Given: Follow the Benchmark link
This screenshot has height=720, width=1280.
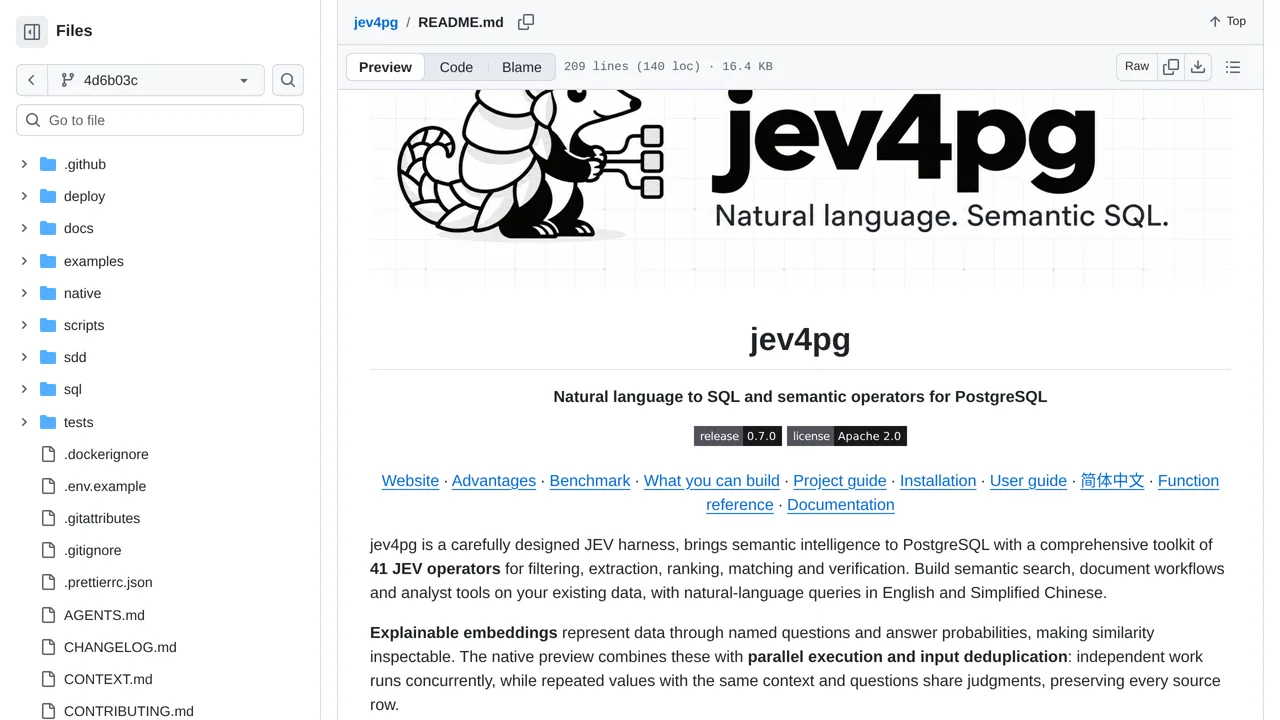Looking at the screenshot, I should 590,481.
